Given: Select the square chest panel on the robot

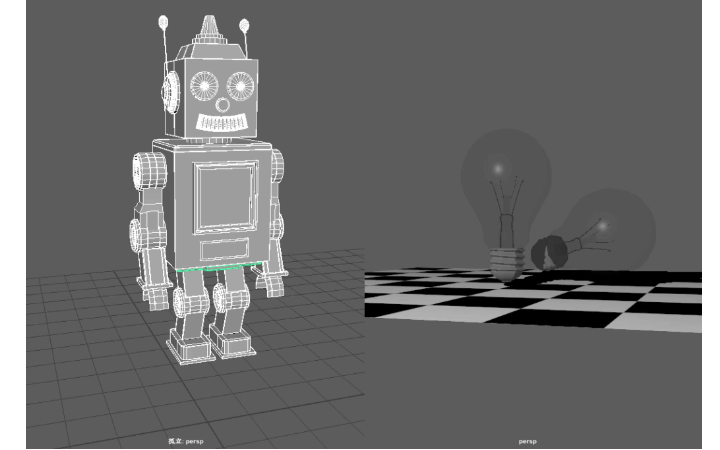Looking at the screenshot, I should coord(224,197).
